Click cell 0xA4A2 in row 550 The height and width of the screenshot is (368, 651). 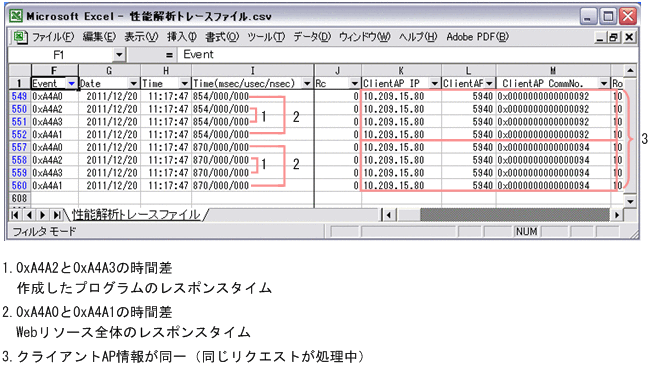click(x=55, y=109)
